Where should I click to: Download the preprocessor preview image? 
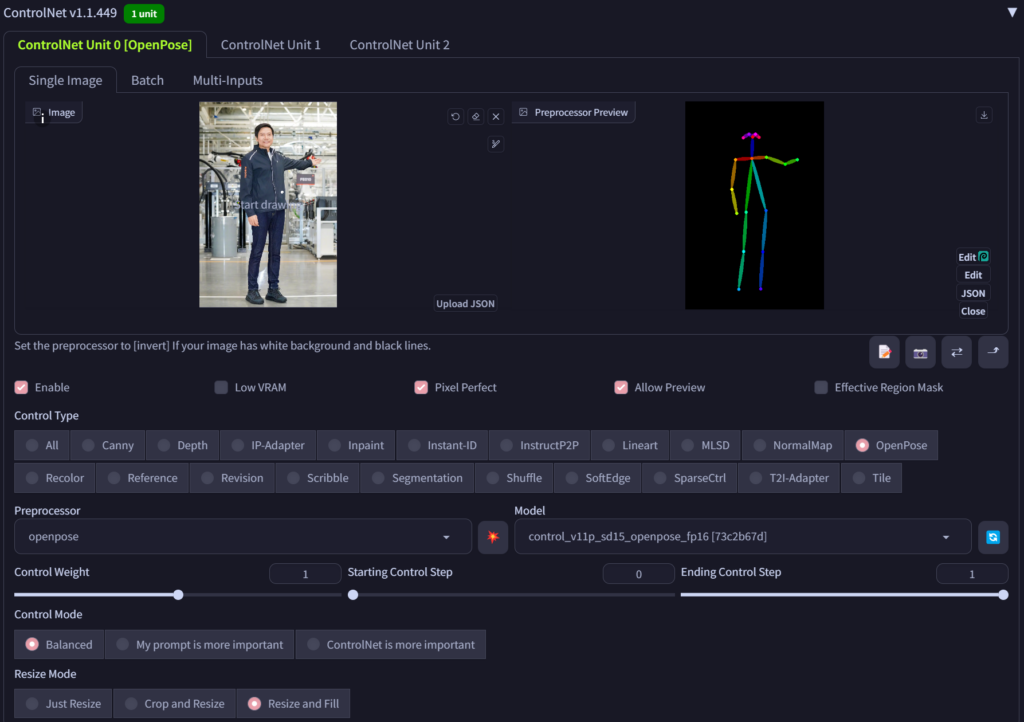(984, 115)
